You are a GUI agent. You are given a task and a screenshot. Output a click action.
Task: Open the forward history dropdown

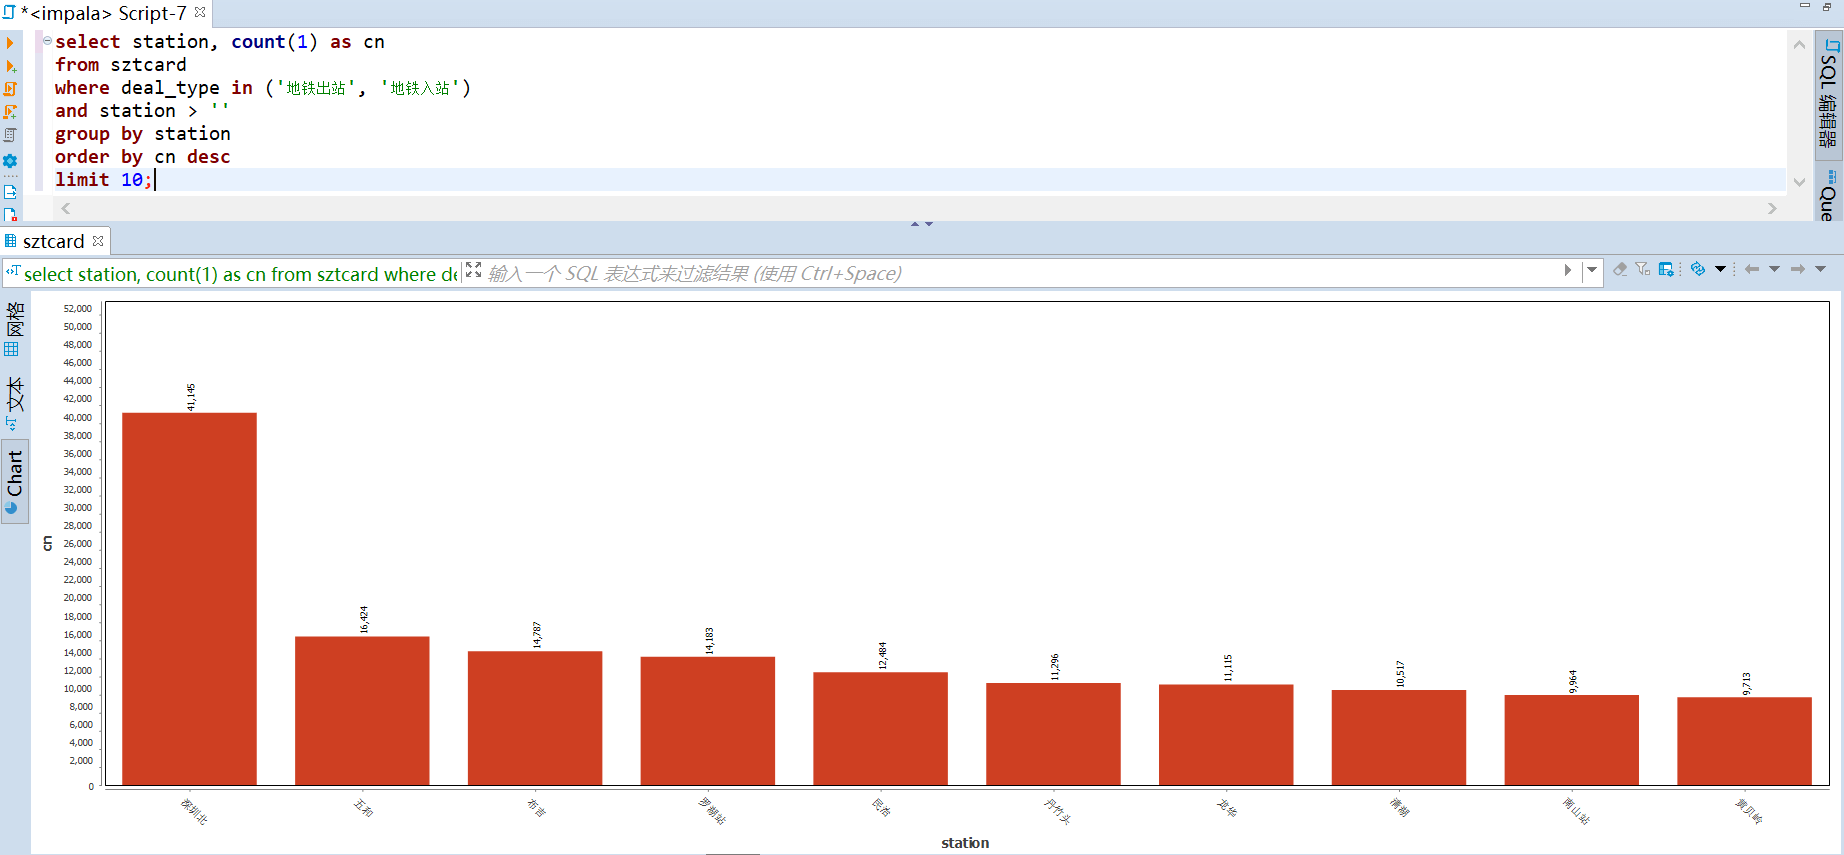click(x=1820, y=269)
